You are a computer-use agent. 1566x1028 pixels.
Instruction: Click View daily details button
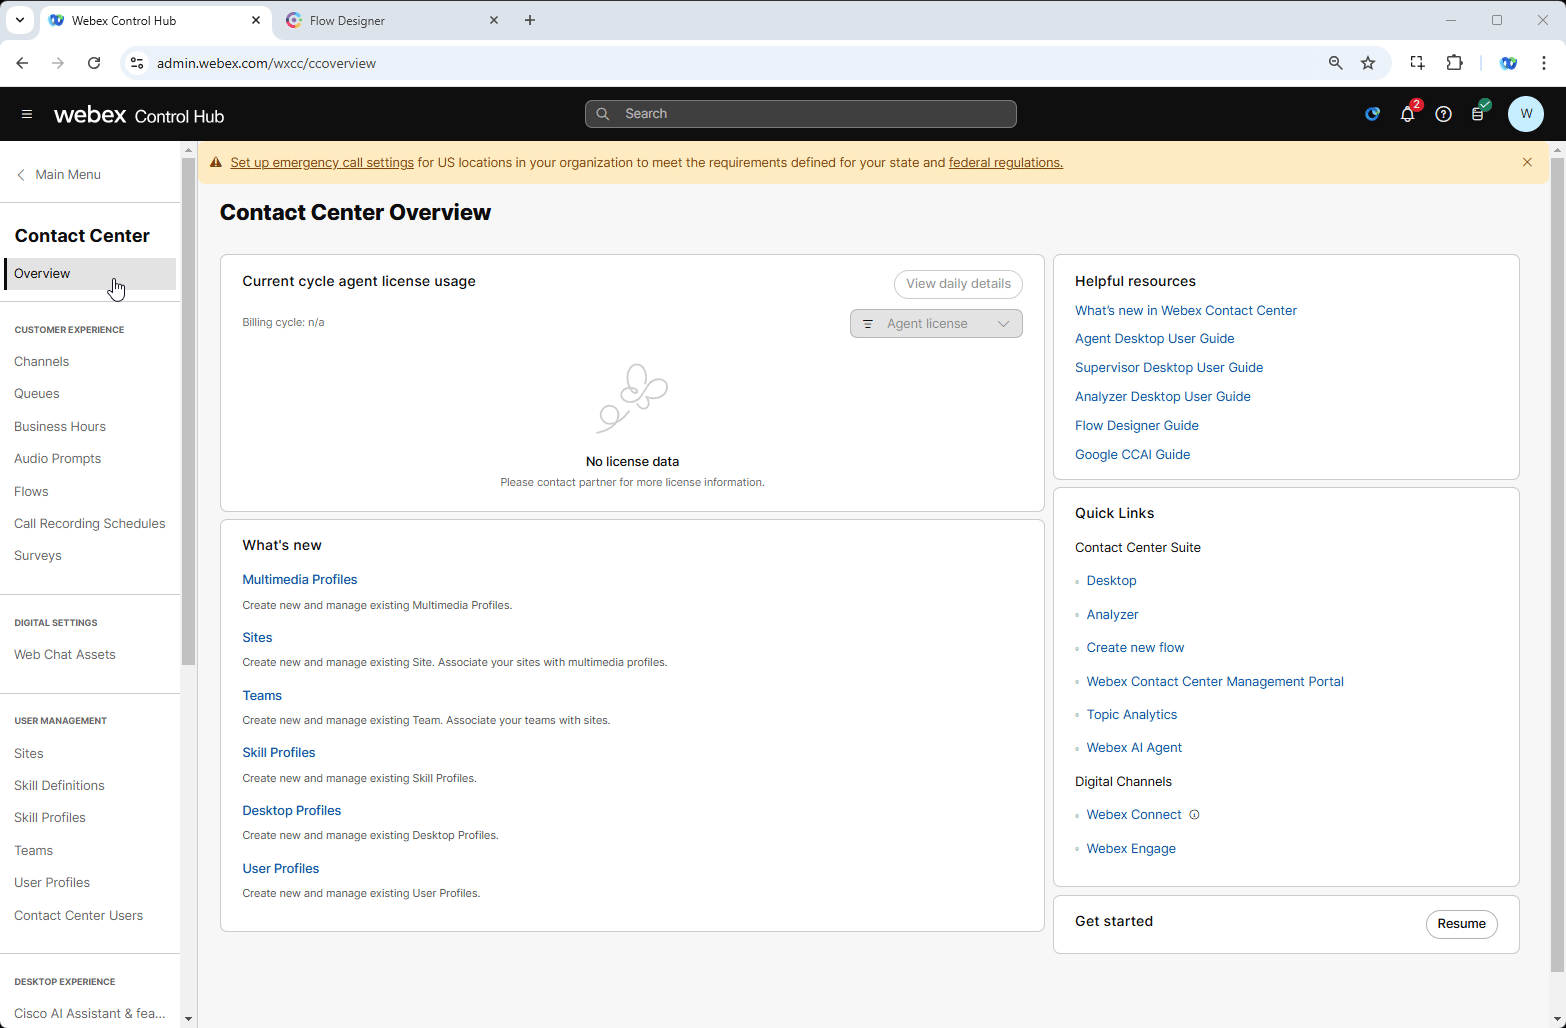pyautogui.click(x=958, y=284)
